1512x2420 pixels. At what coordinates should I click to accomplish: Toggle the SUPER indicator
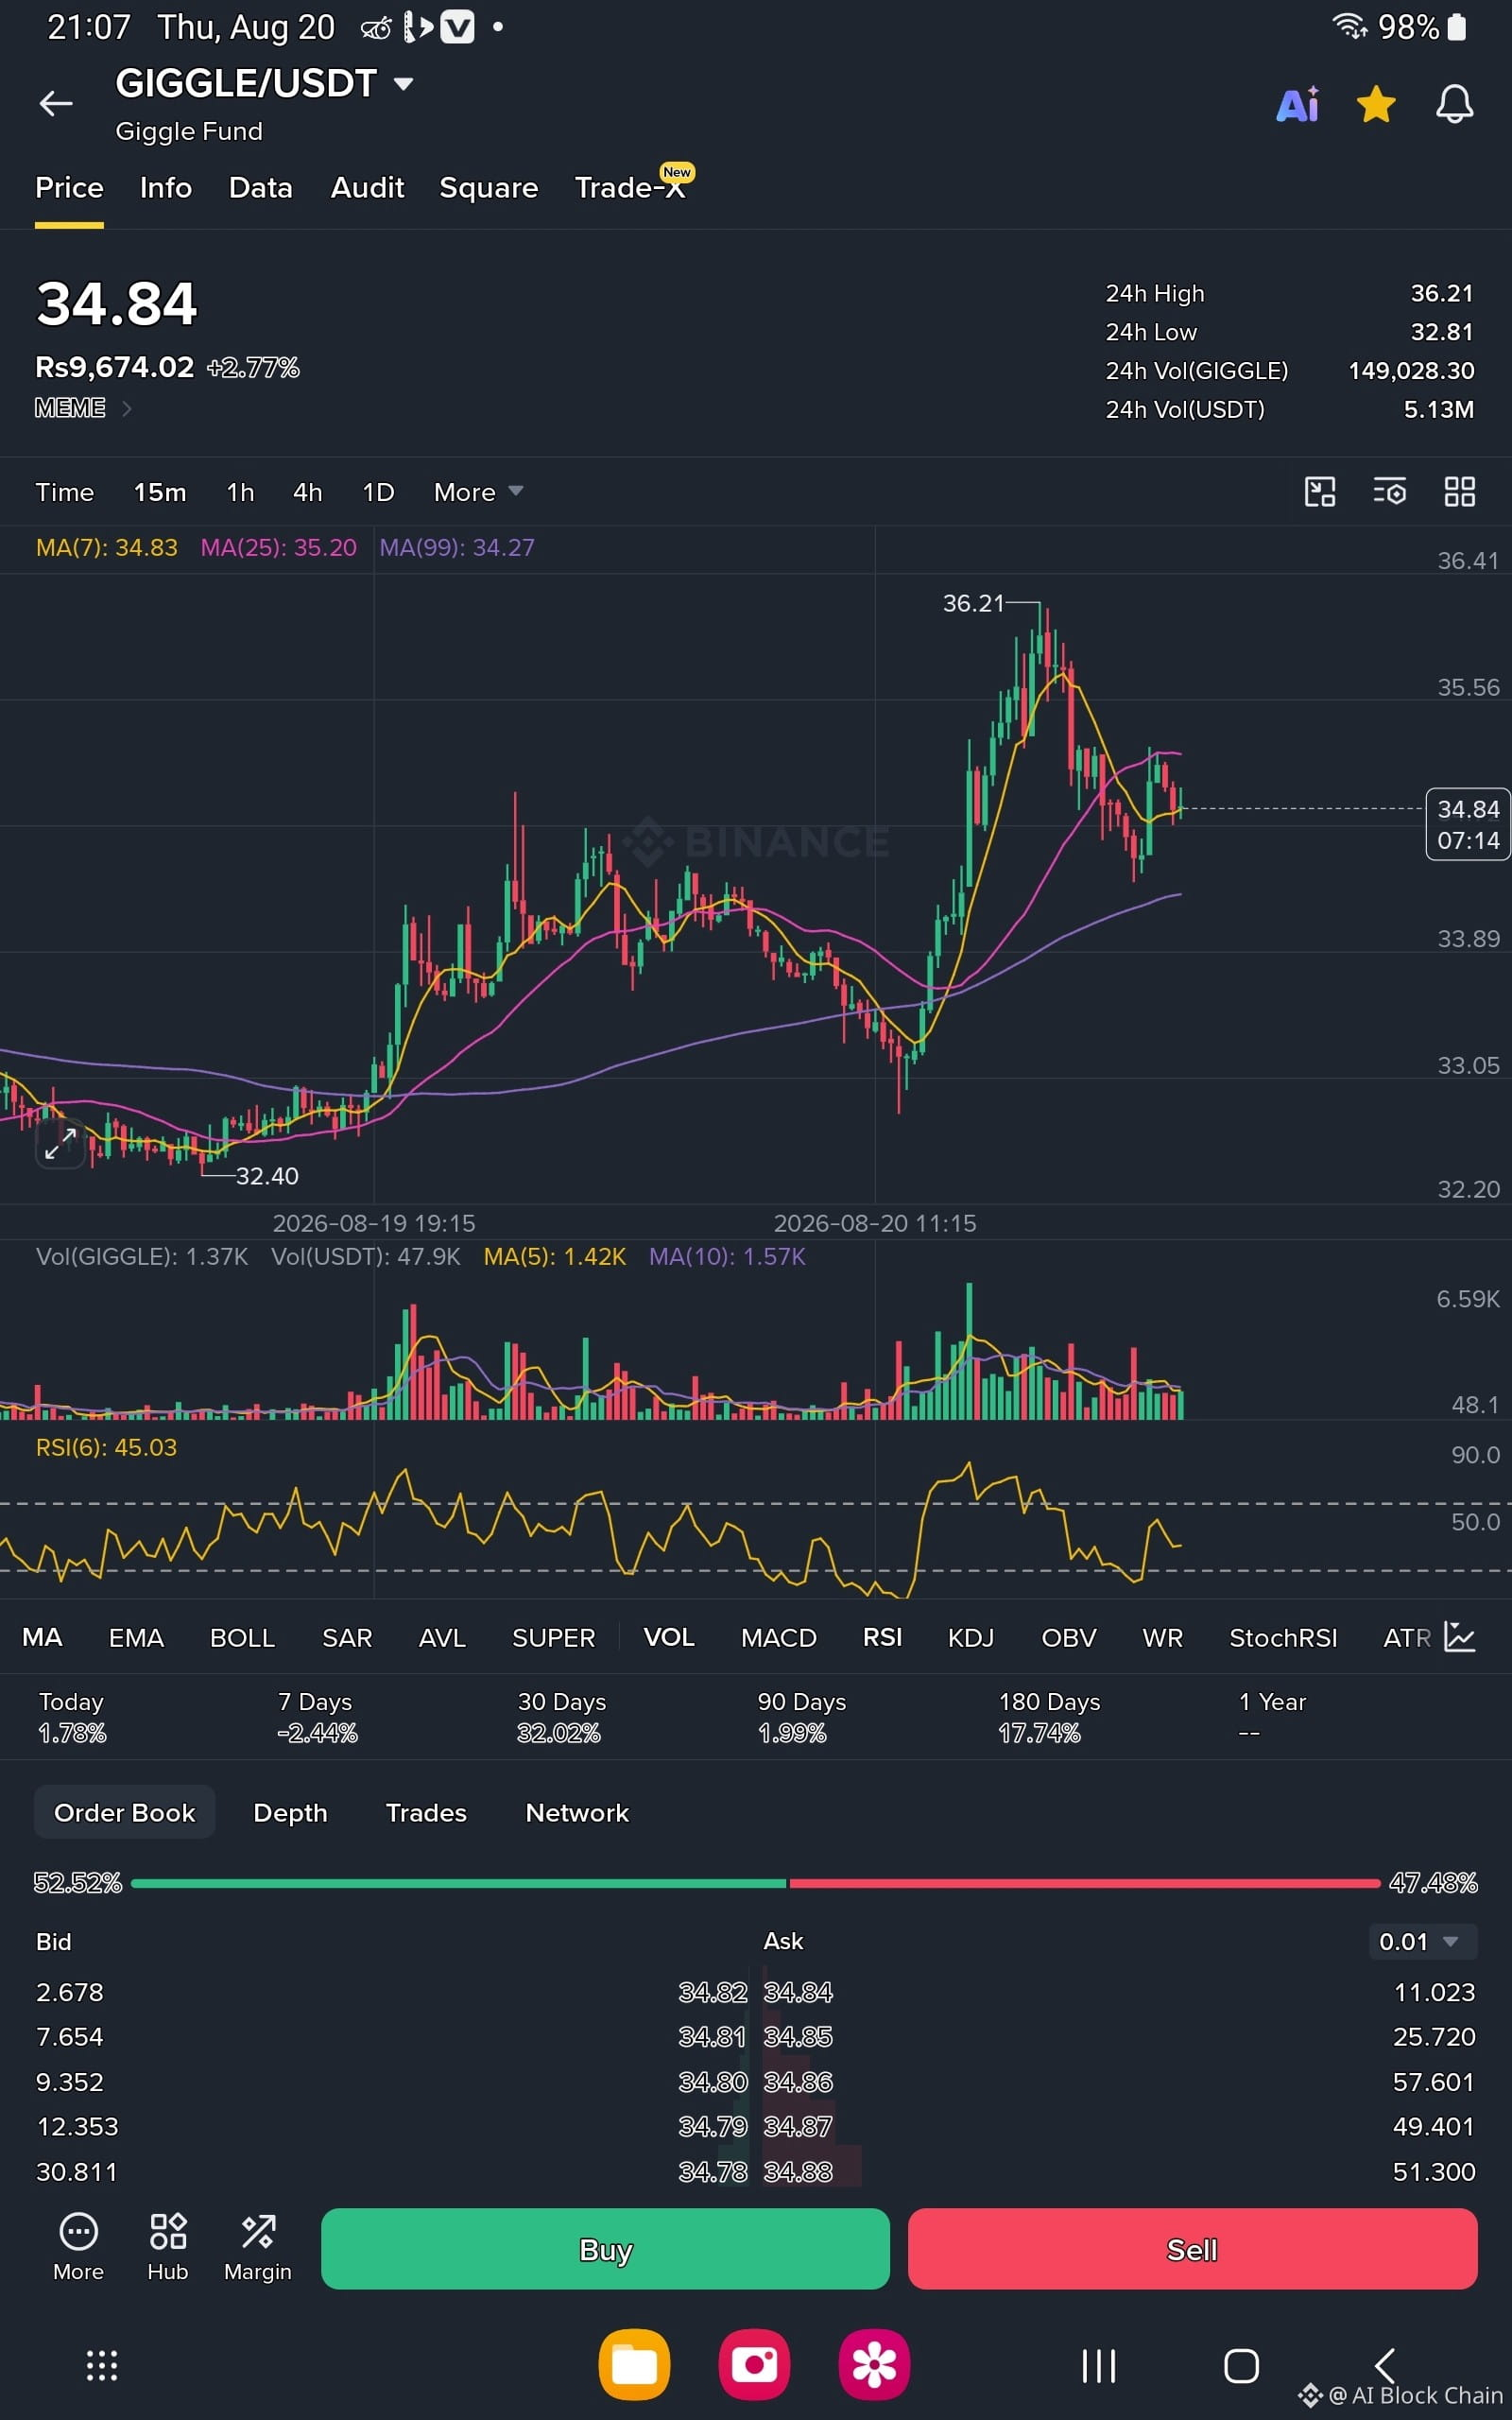pyautogui.click(x=553, y=1637)
